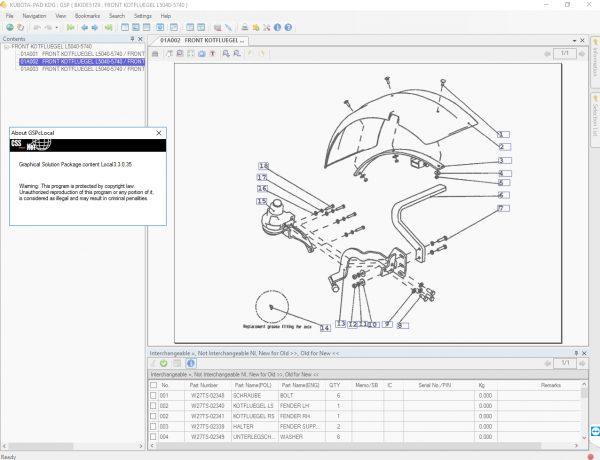Check the row 001 SCHRAUBE checkbox
Image resolution: width=600 pixels, height=460 pixels.
(153, 395)
